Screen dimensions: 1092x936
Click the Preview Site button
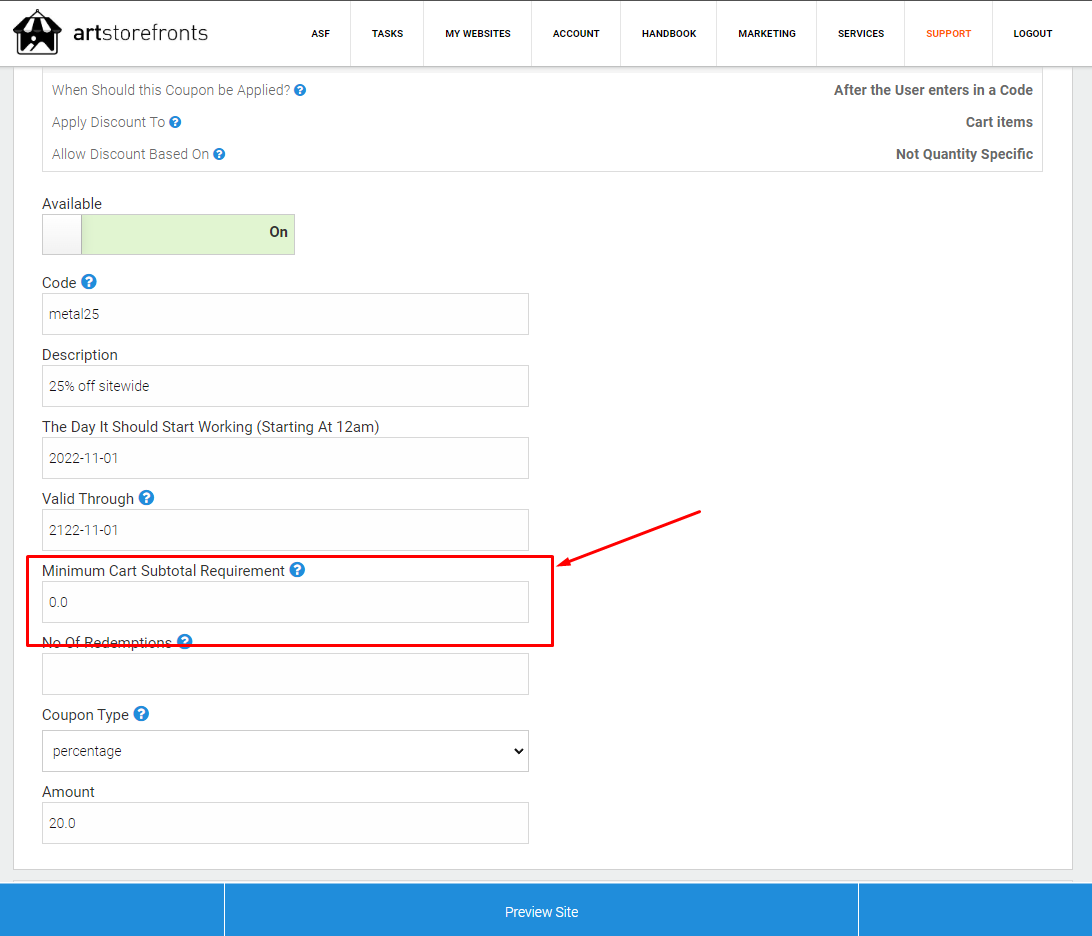point(542,912)
